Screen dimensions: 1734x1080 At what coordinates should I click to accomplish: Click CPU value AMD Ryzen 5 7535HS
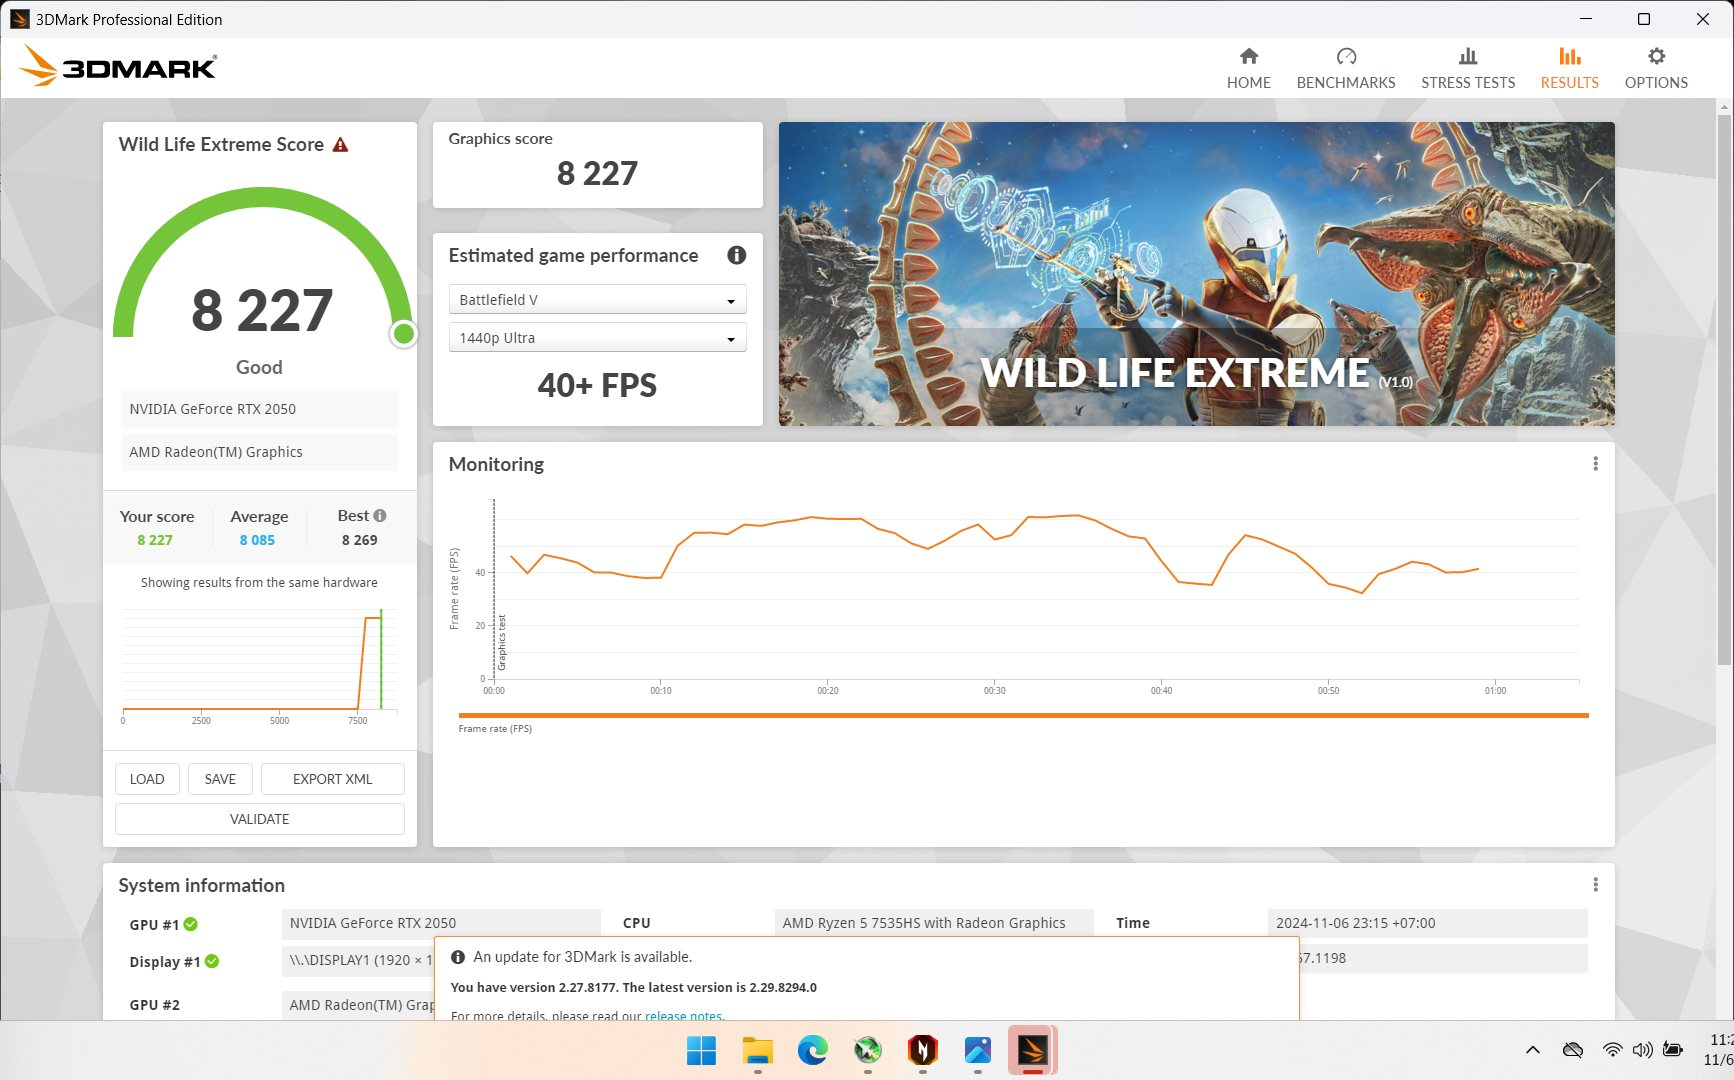pyautogui.click(x=934, y=923)
